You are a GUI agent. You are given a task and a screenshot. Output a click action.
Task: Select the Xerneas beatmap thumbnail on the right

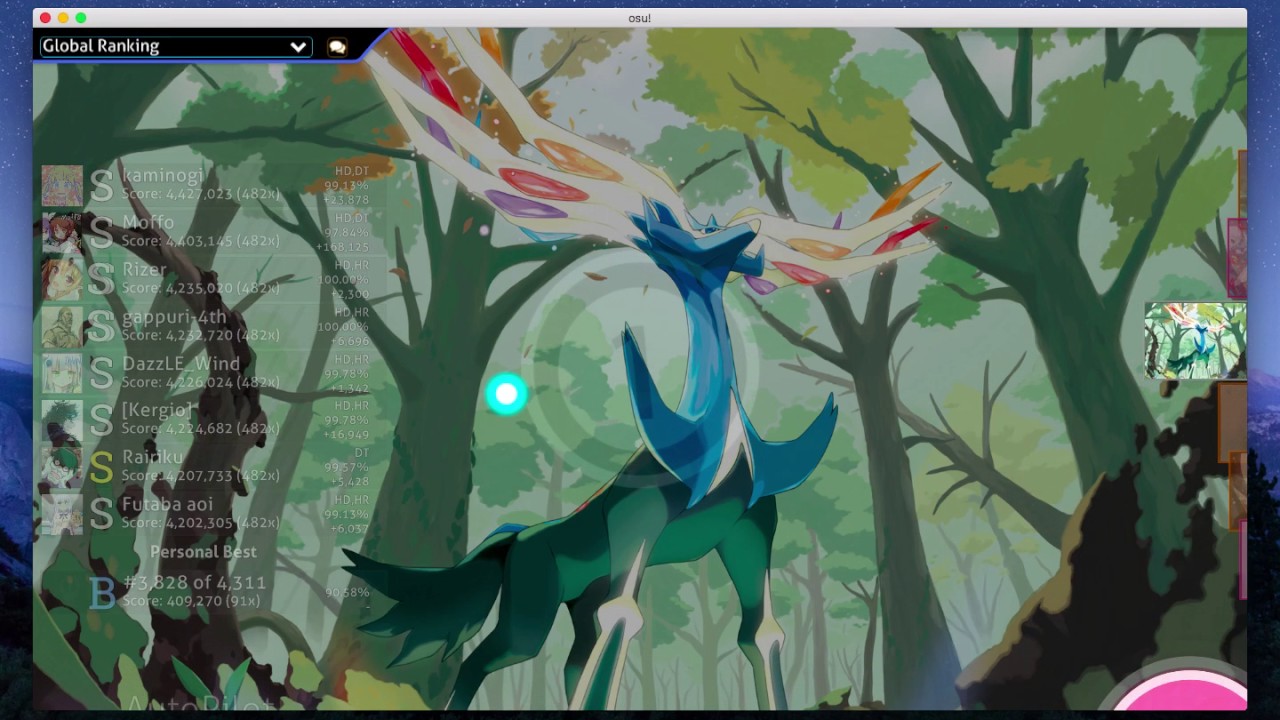coord(1196,341)
